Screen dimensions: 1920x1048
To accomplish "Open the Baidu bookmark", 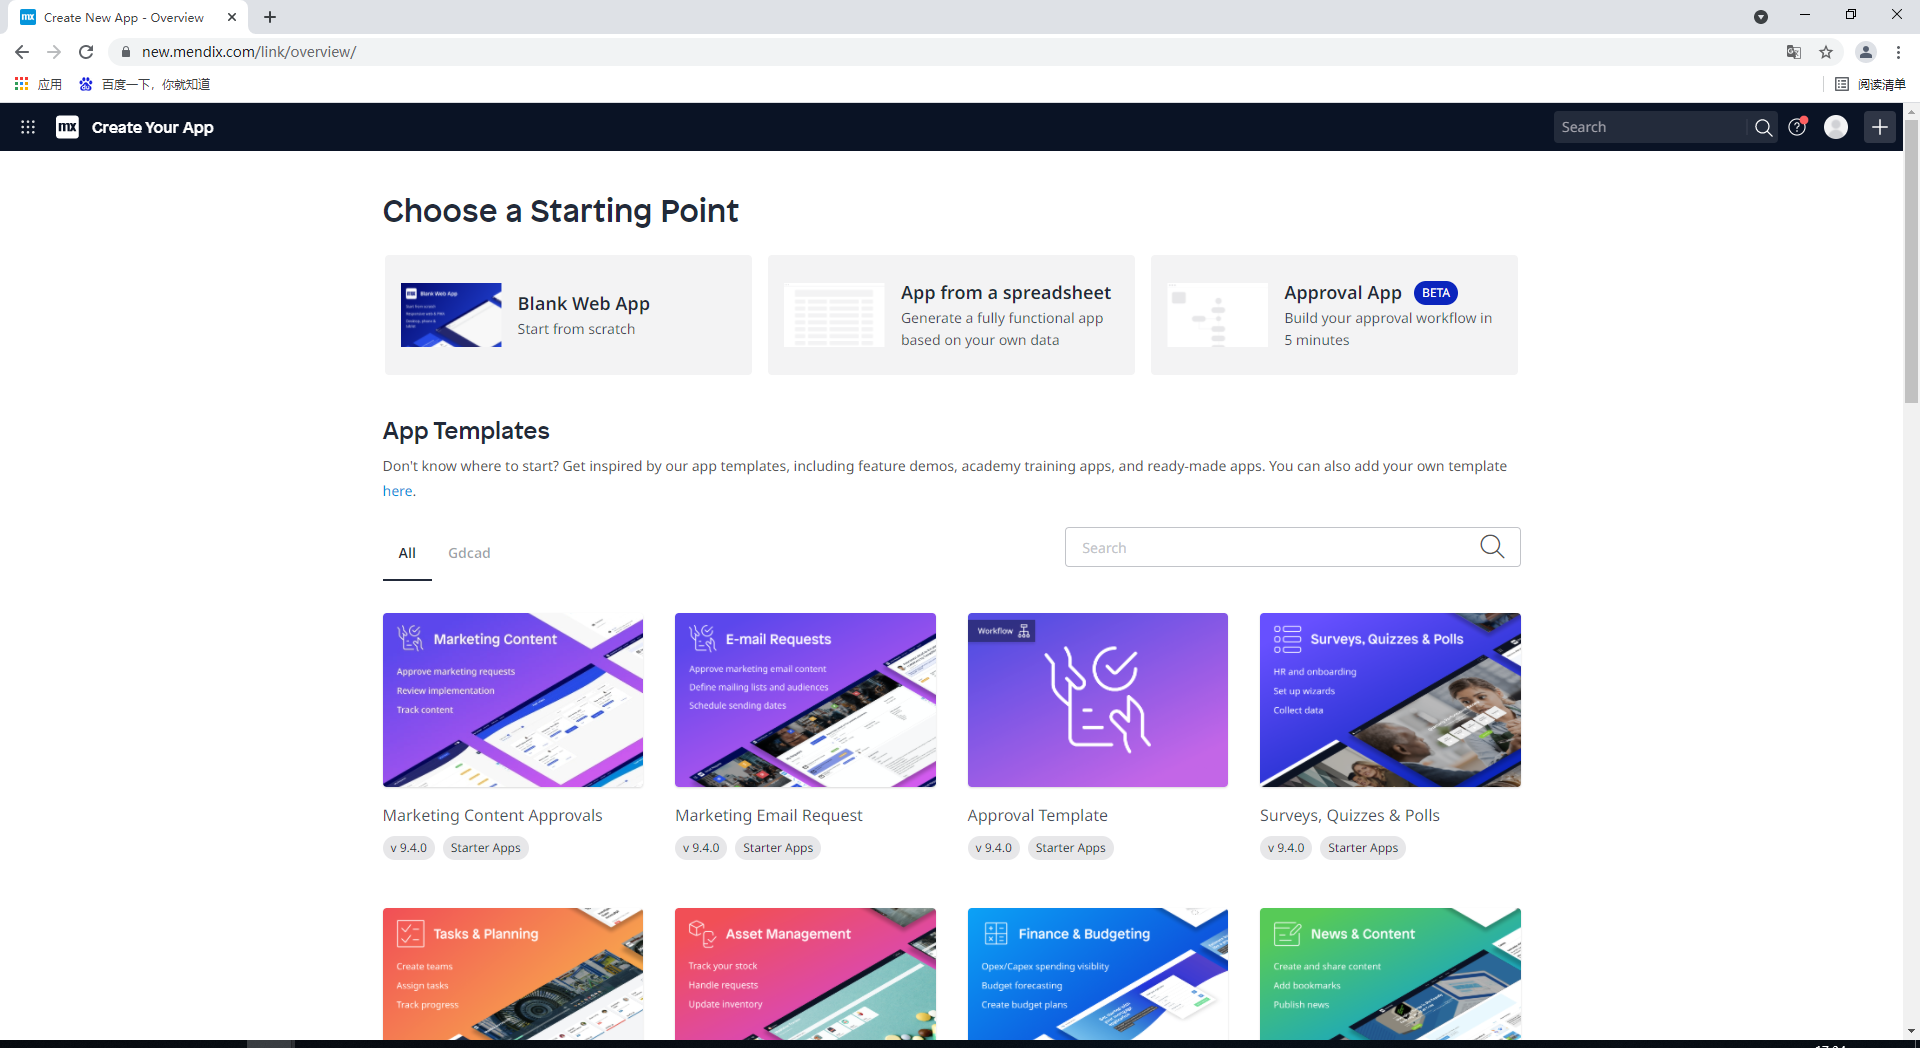I will pyautogui.click(x=145, y=84).
